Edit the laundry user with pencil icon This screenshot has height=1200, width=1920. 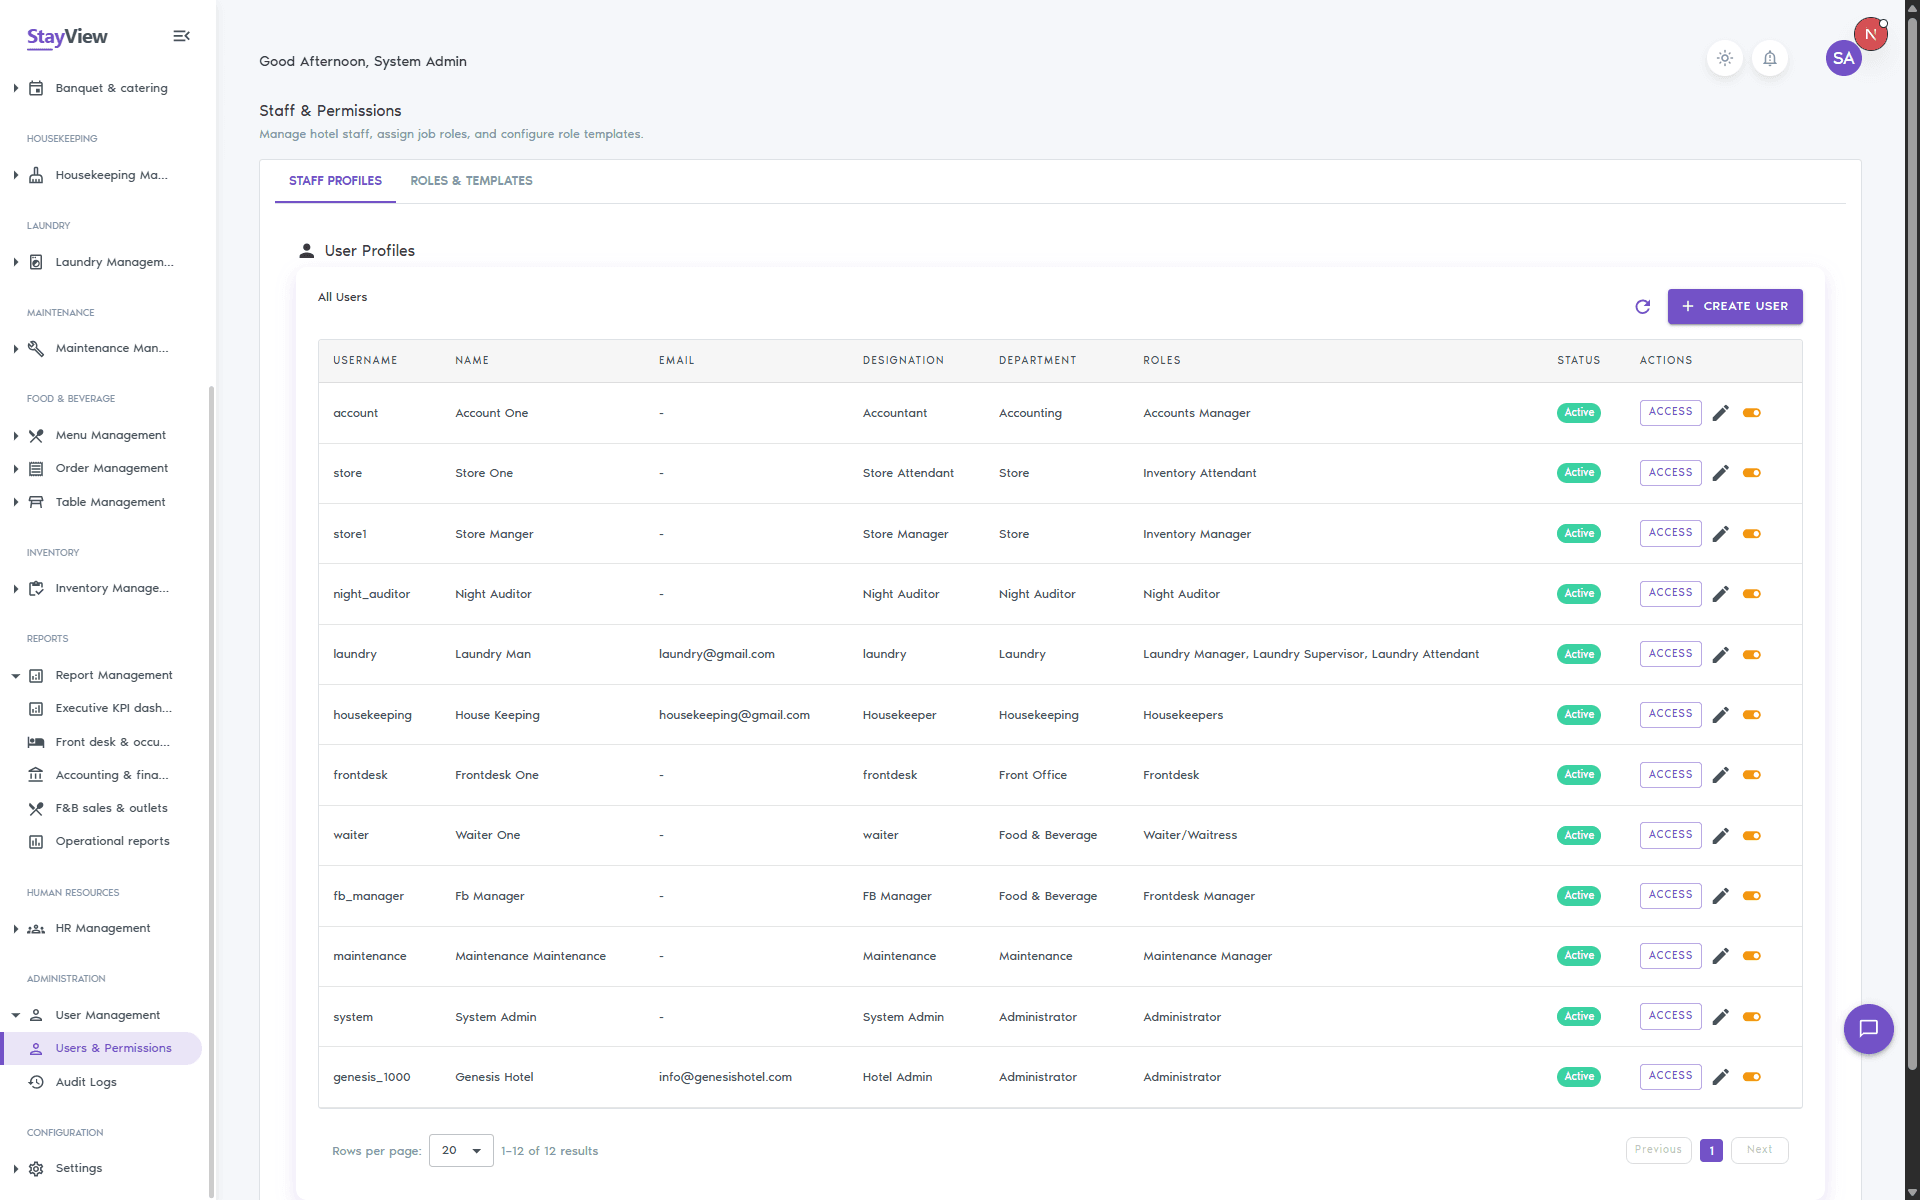click(1720, 654)
